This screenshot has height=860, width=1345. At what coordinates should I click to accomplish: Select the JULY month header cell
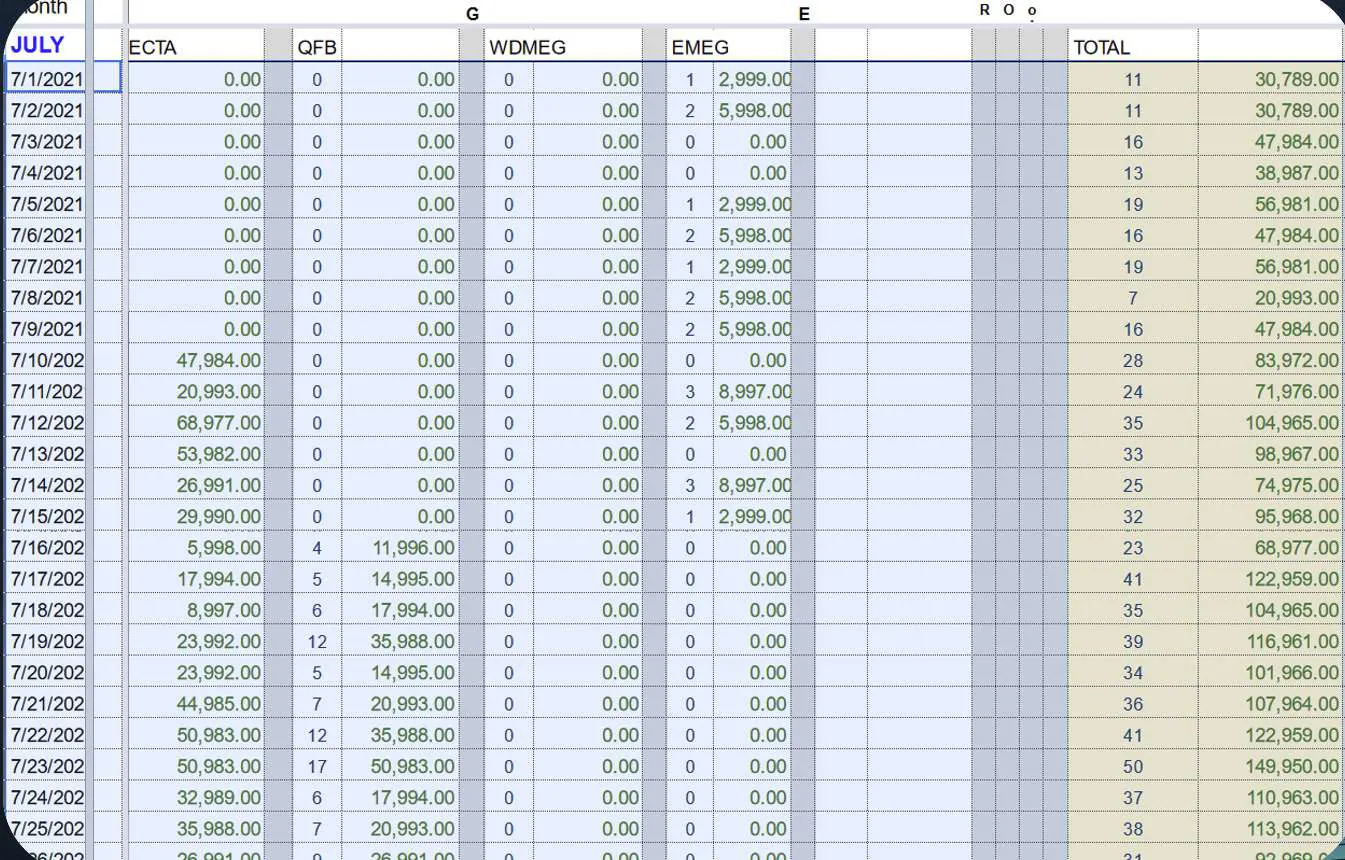click(x=45, y=45)
